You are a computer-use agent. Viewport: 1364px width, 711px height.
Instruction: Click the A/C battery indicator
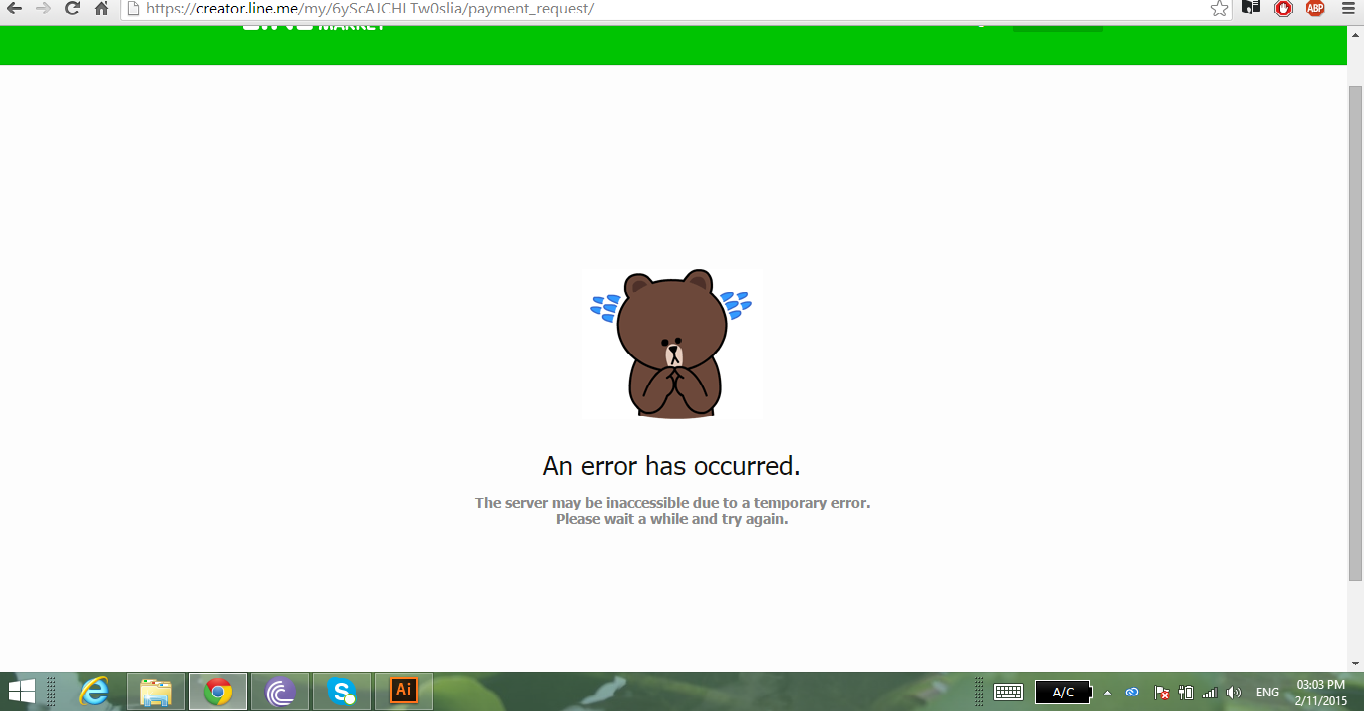(1064, 692)
